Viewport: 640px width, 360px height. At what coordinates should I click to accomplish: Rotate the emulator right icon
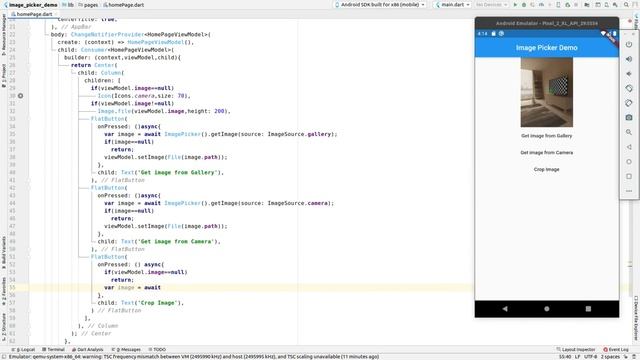pos(629,103)
